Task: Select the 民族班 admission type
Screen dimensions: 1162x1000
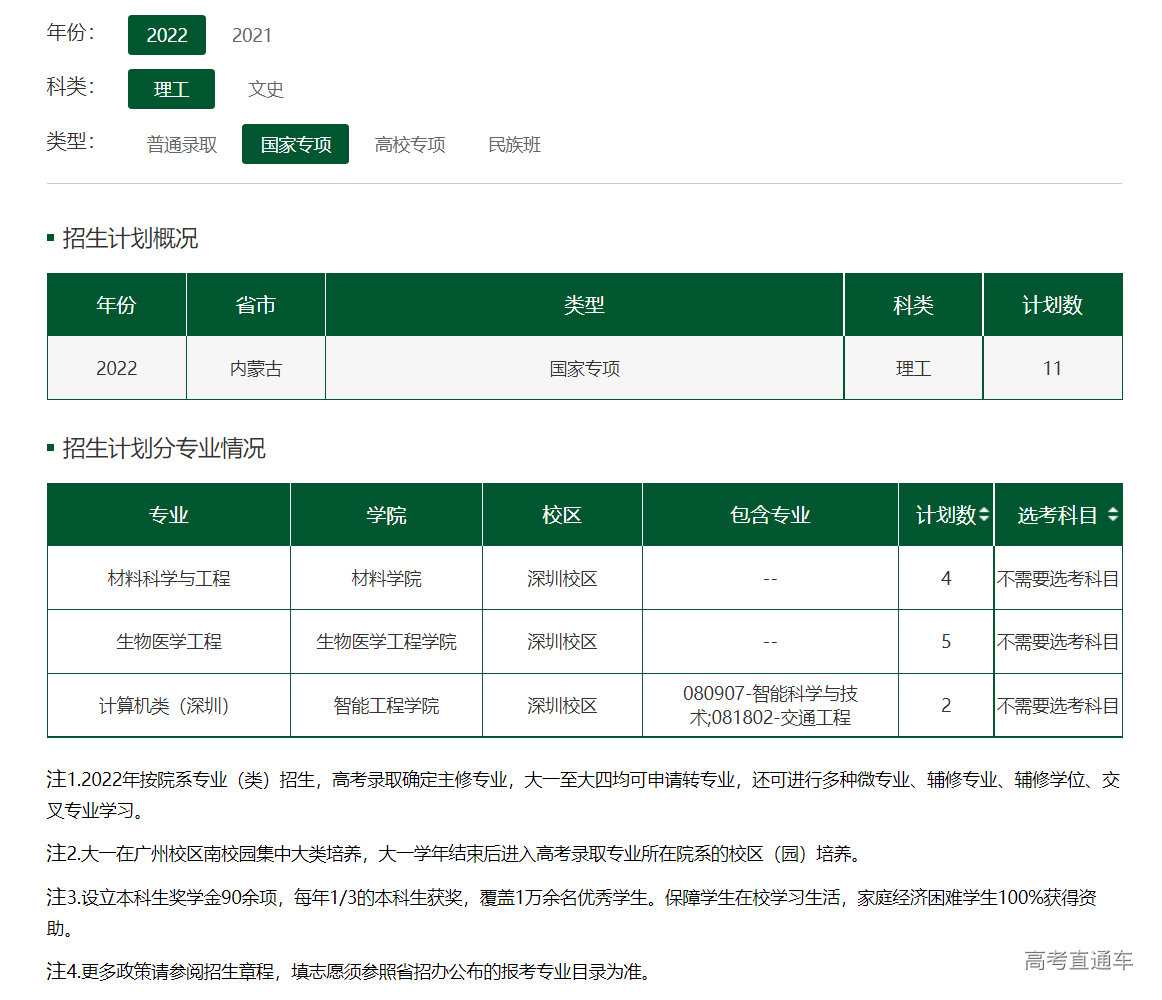Action: click(513, 144)
